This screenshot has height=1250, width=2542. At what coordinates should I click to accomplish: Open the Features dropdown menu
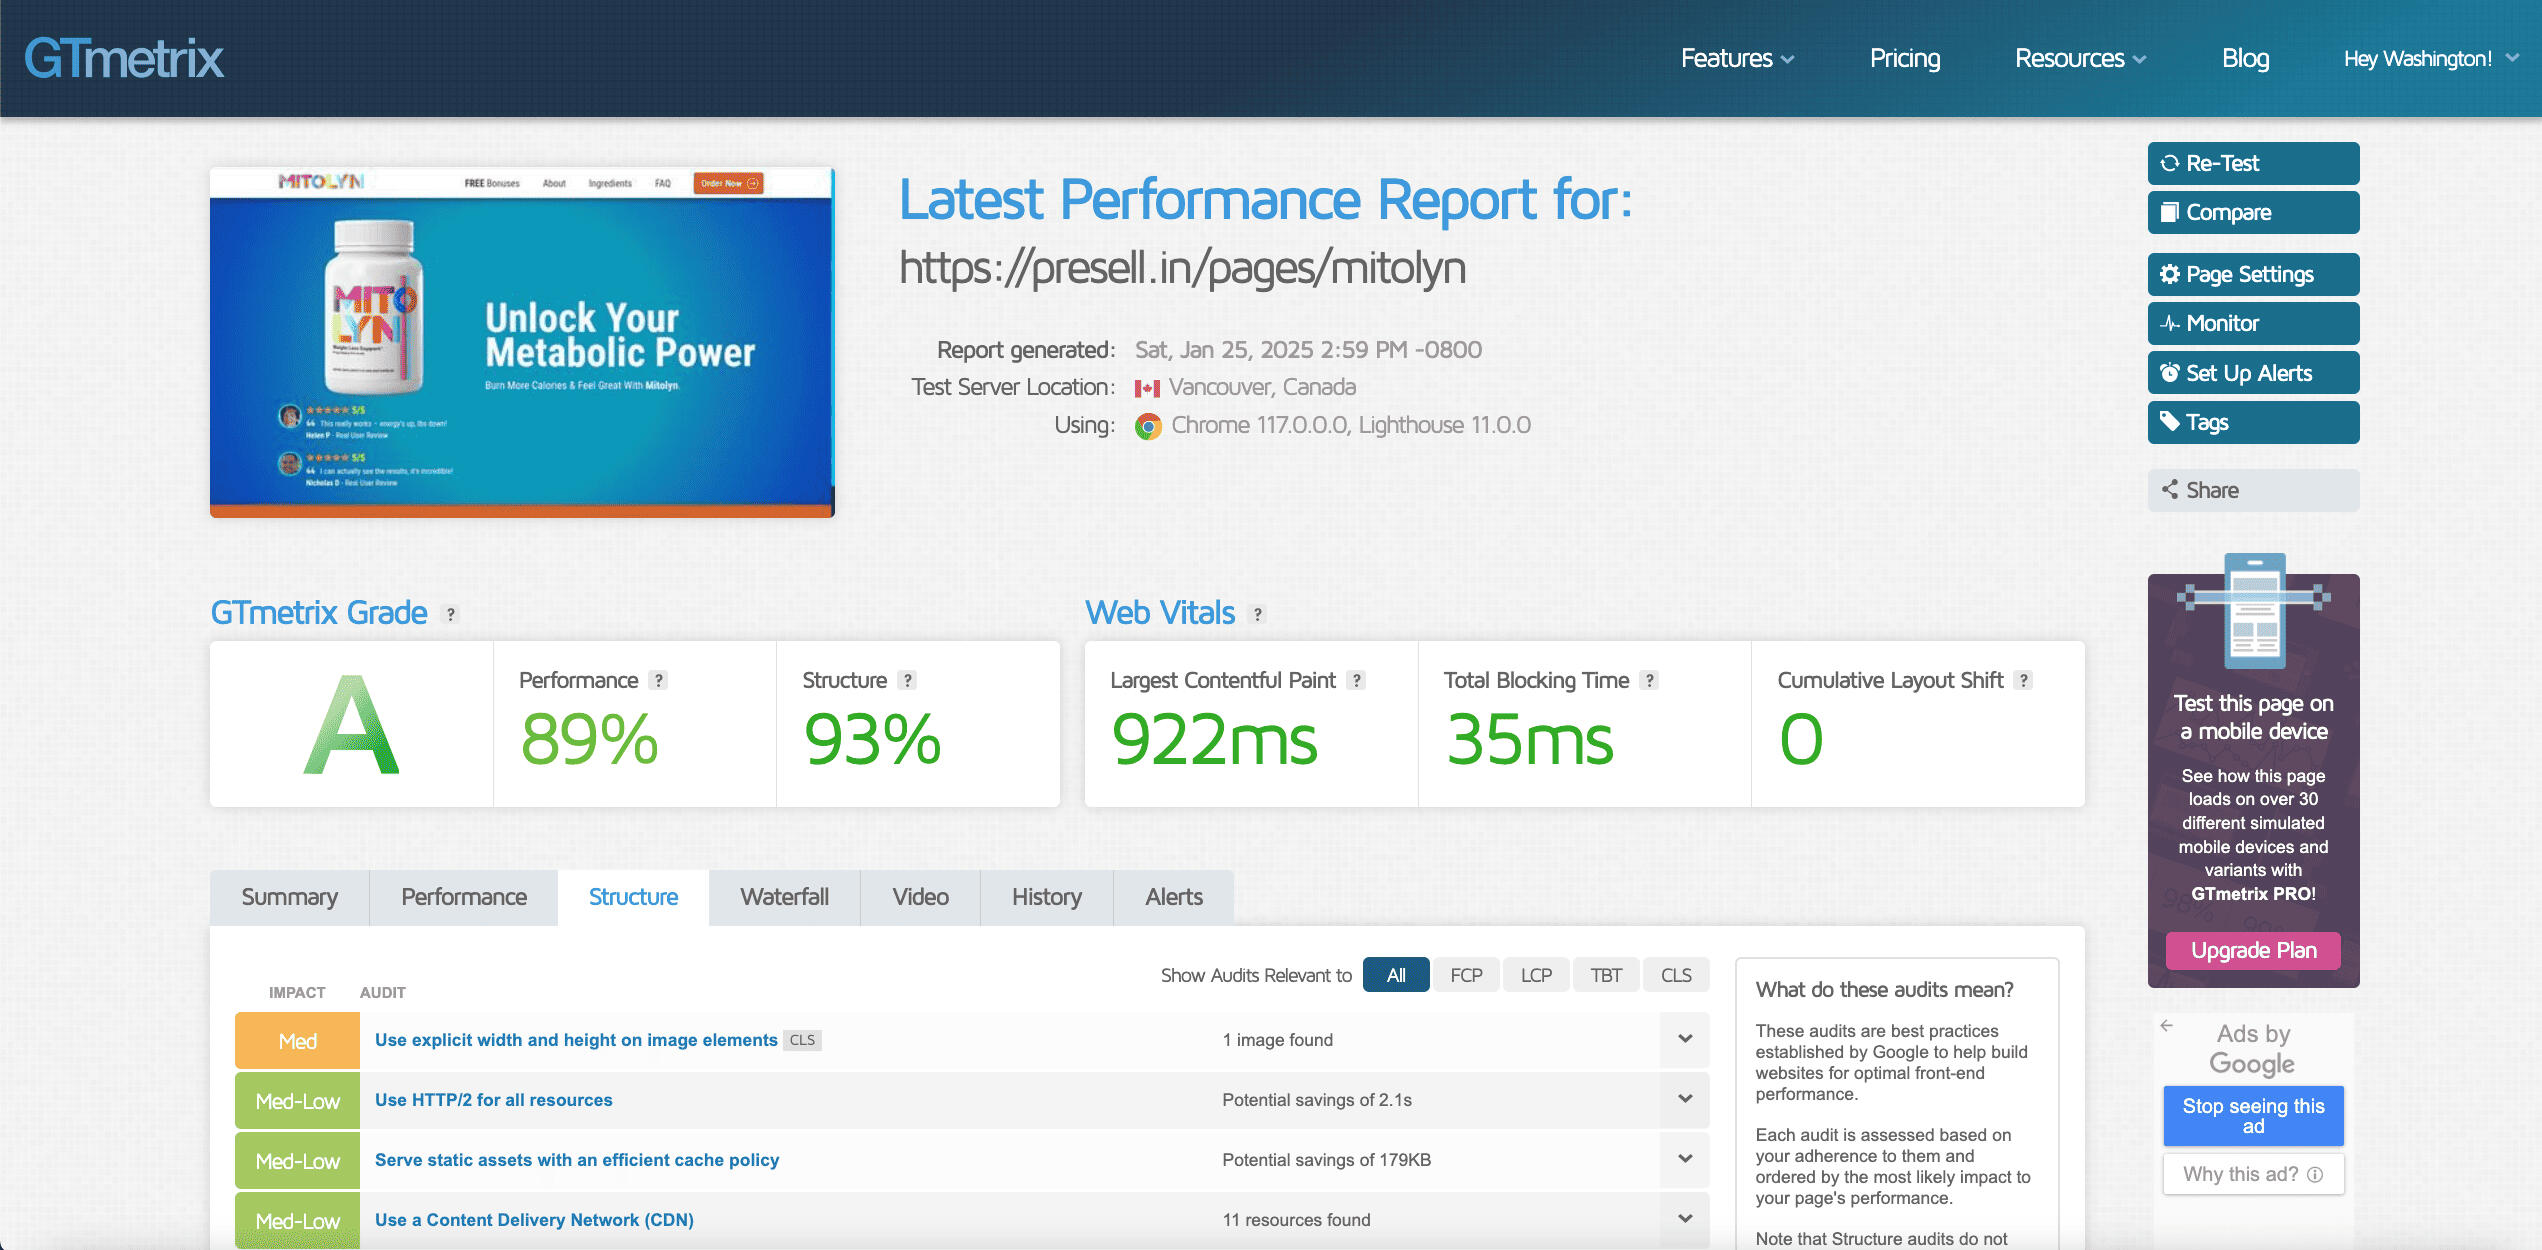coord(1737,58)
